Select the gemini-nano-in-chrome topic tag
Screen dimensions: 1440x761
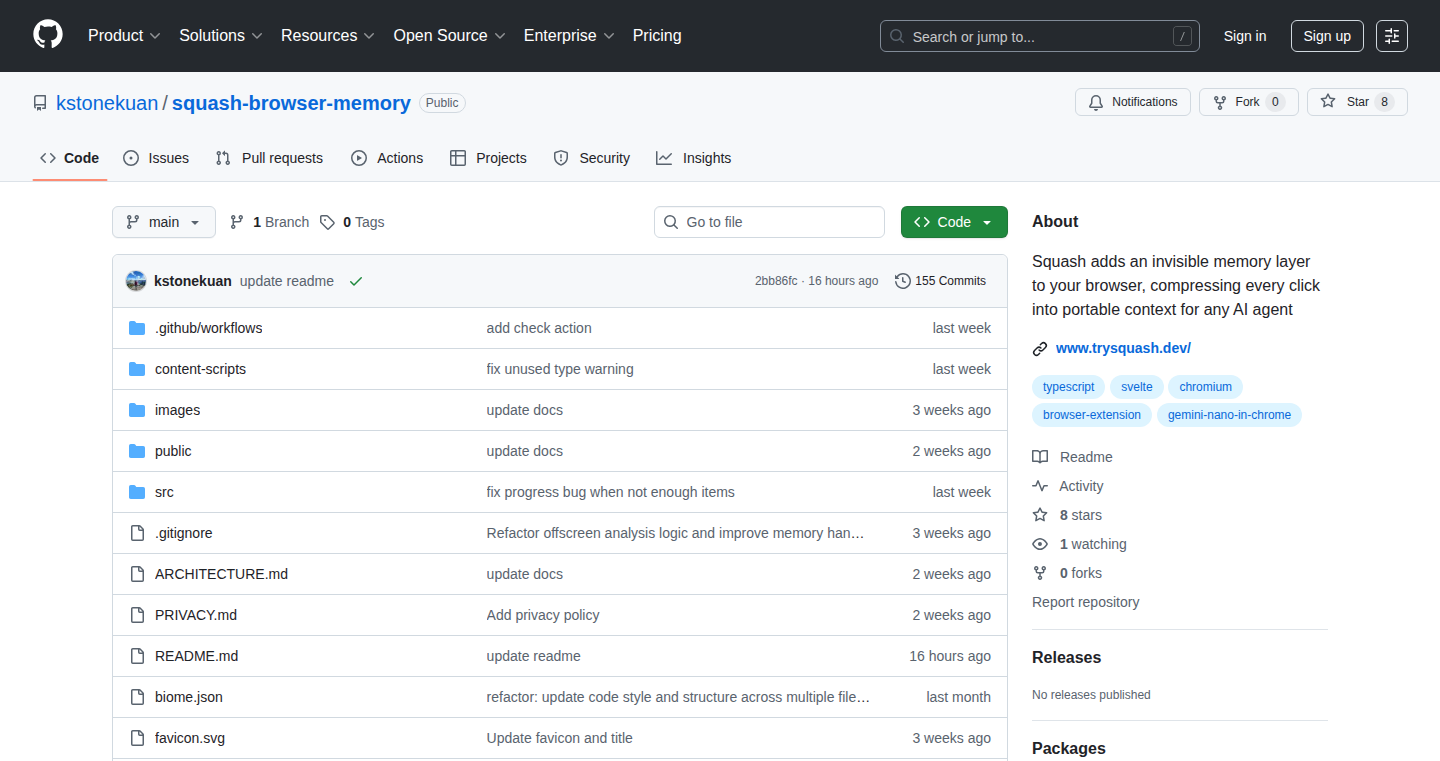coord(1229,415)
